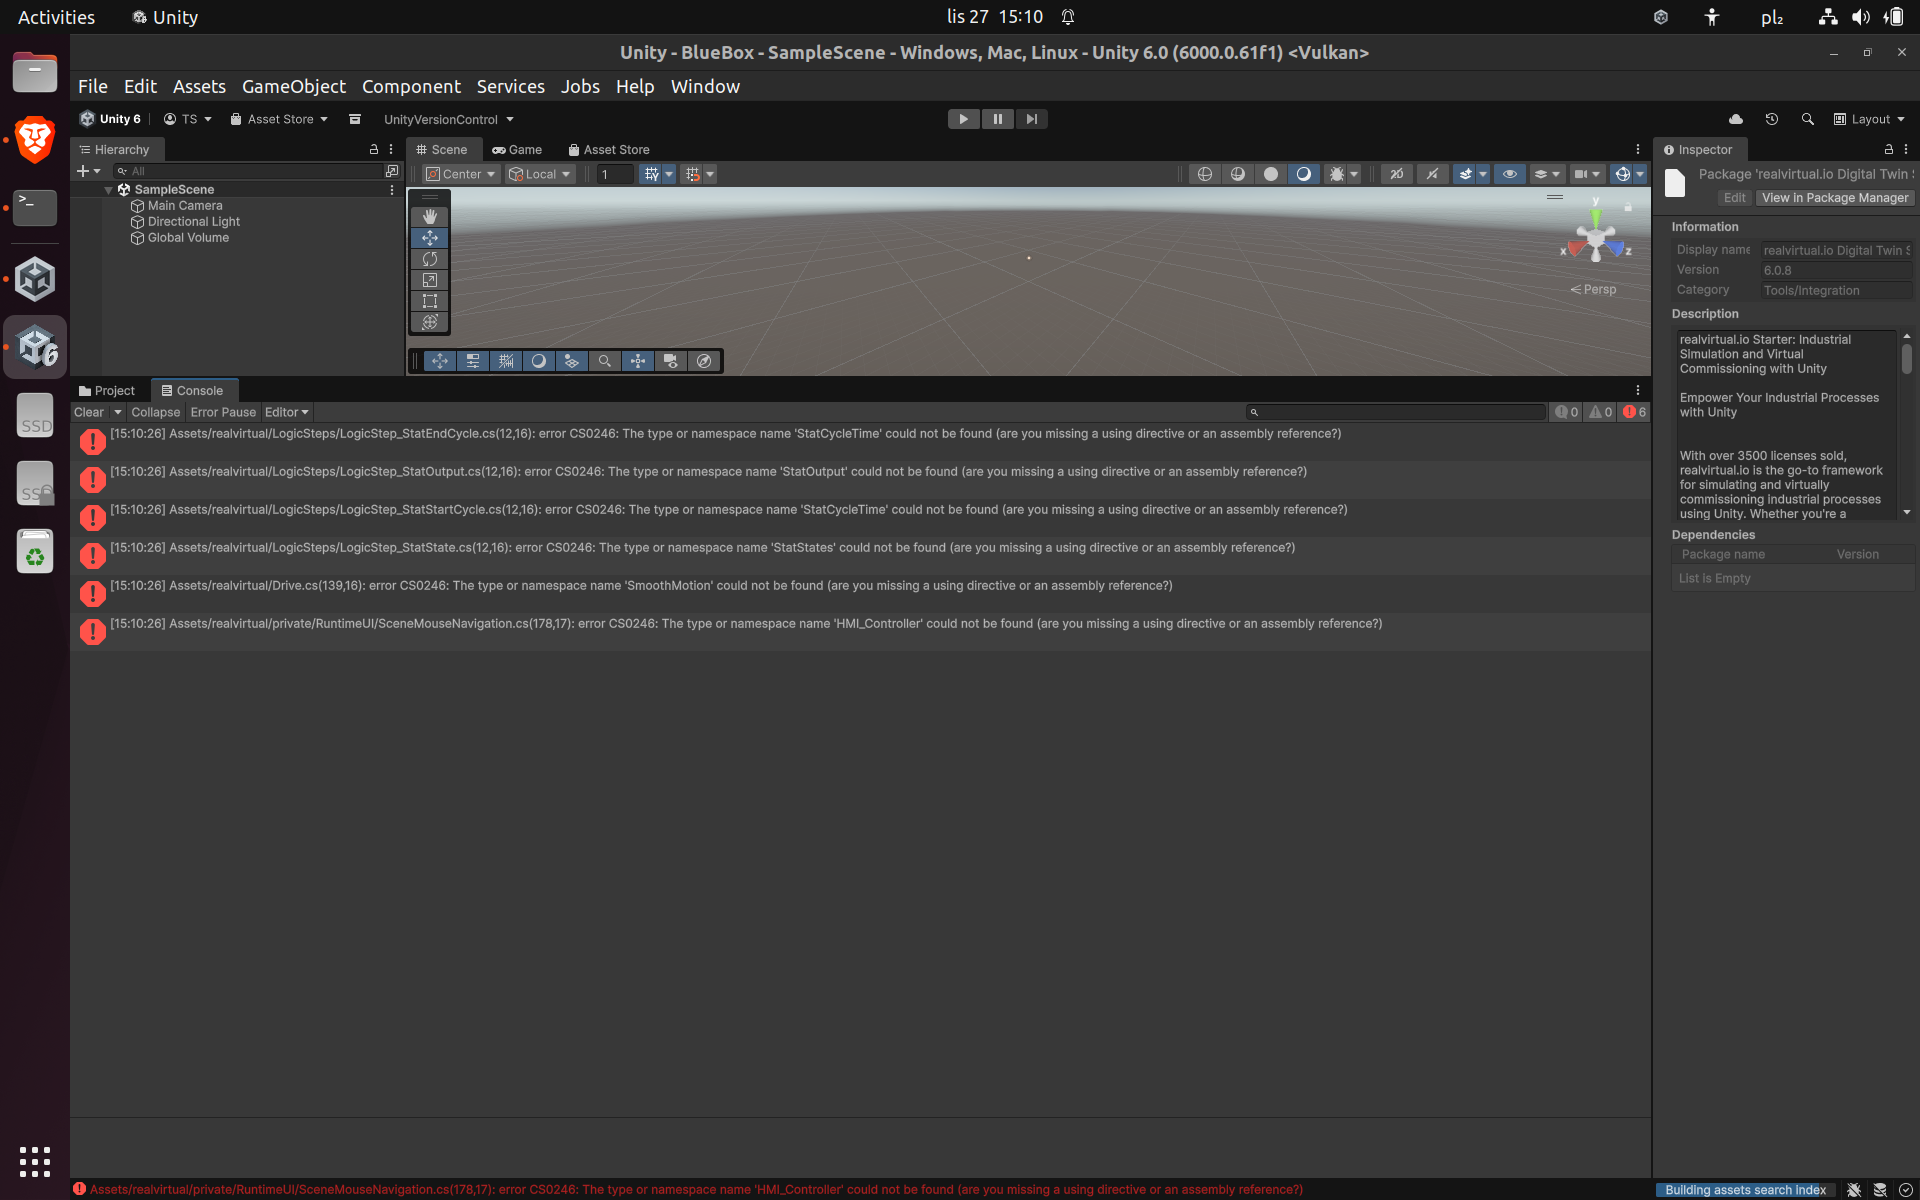Click View in Package Manager button
Viewport: 1920px width, 1200px height.
[1834, 198]
